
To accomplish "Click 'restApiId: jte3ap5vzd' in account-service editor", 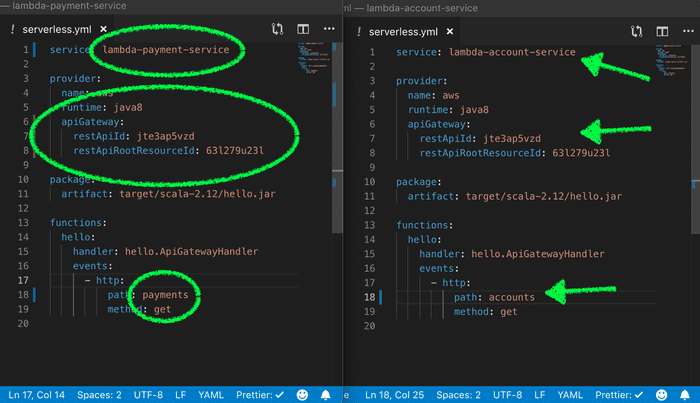I will (480, 138).
